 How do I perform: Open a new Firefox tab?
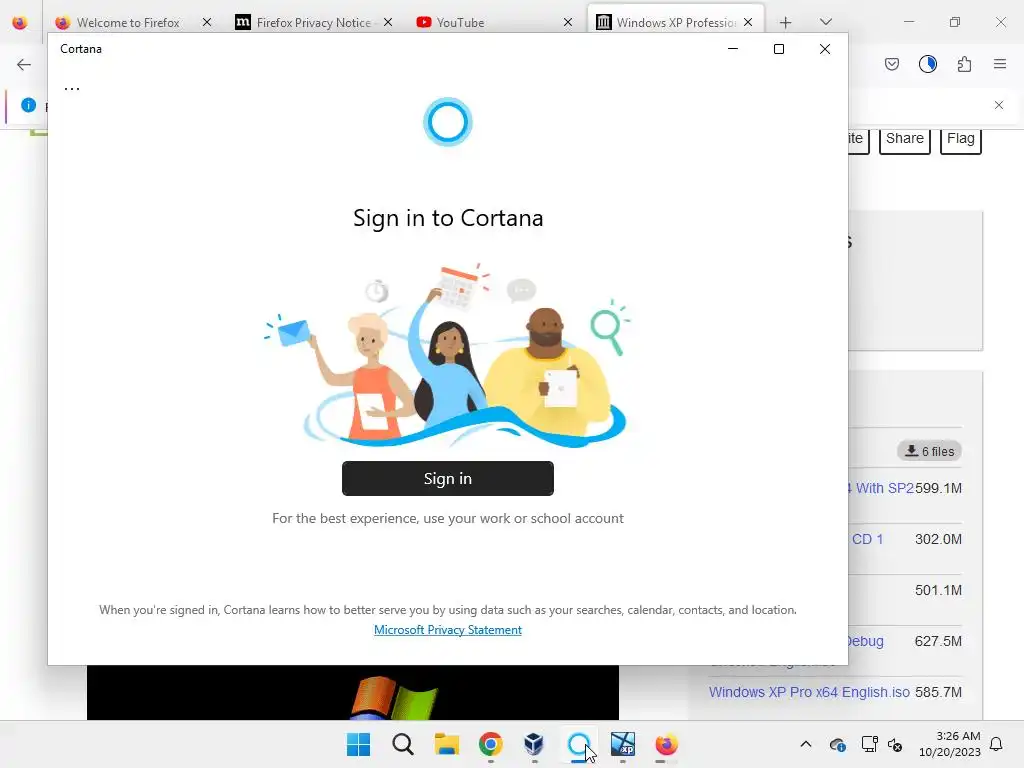[x=786, y=23]
